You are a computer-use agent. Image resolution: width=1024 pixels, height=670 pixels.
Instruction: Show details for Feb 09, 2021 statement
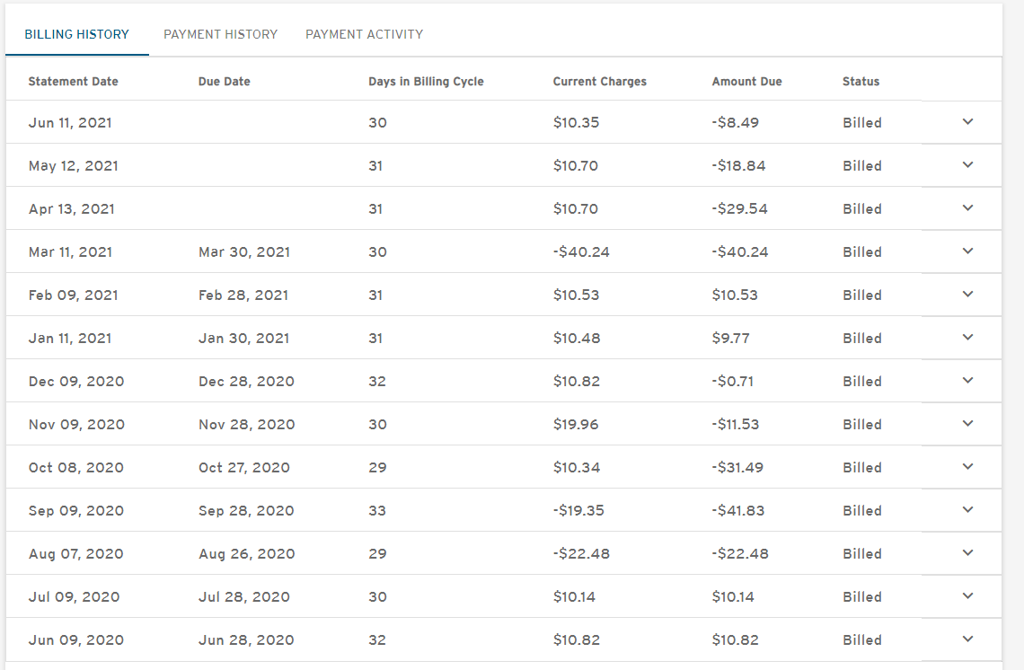tap(968, 294)
